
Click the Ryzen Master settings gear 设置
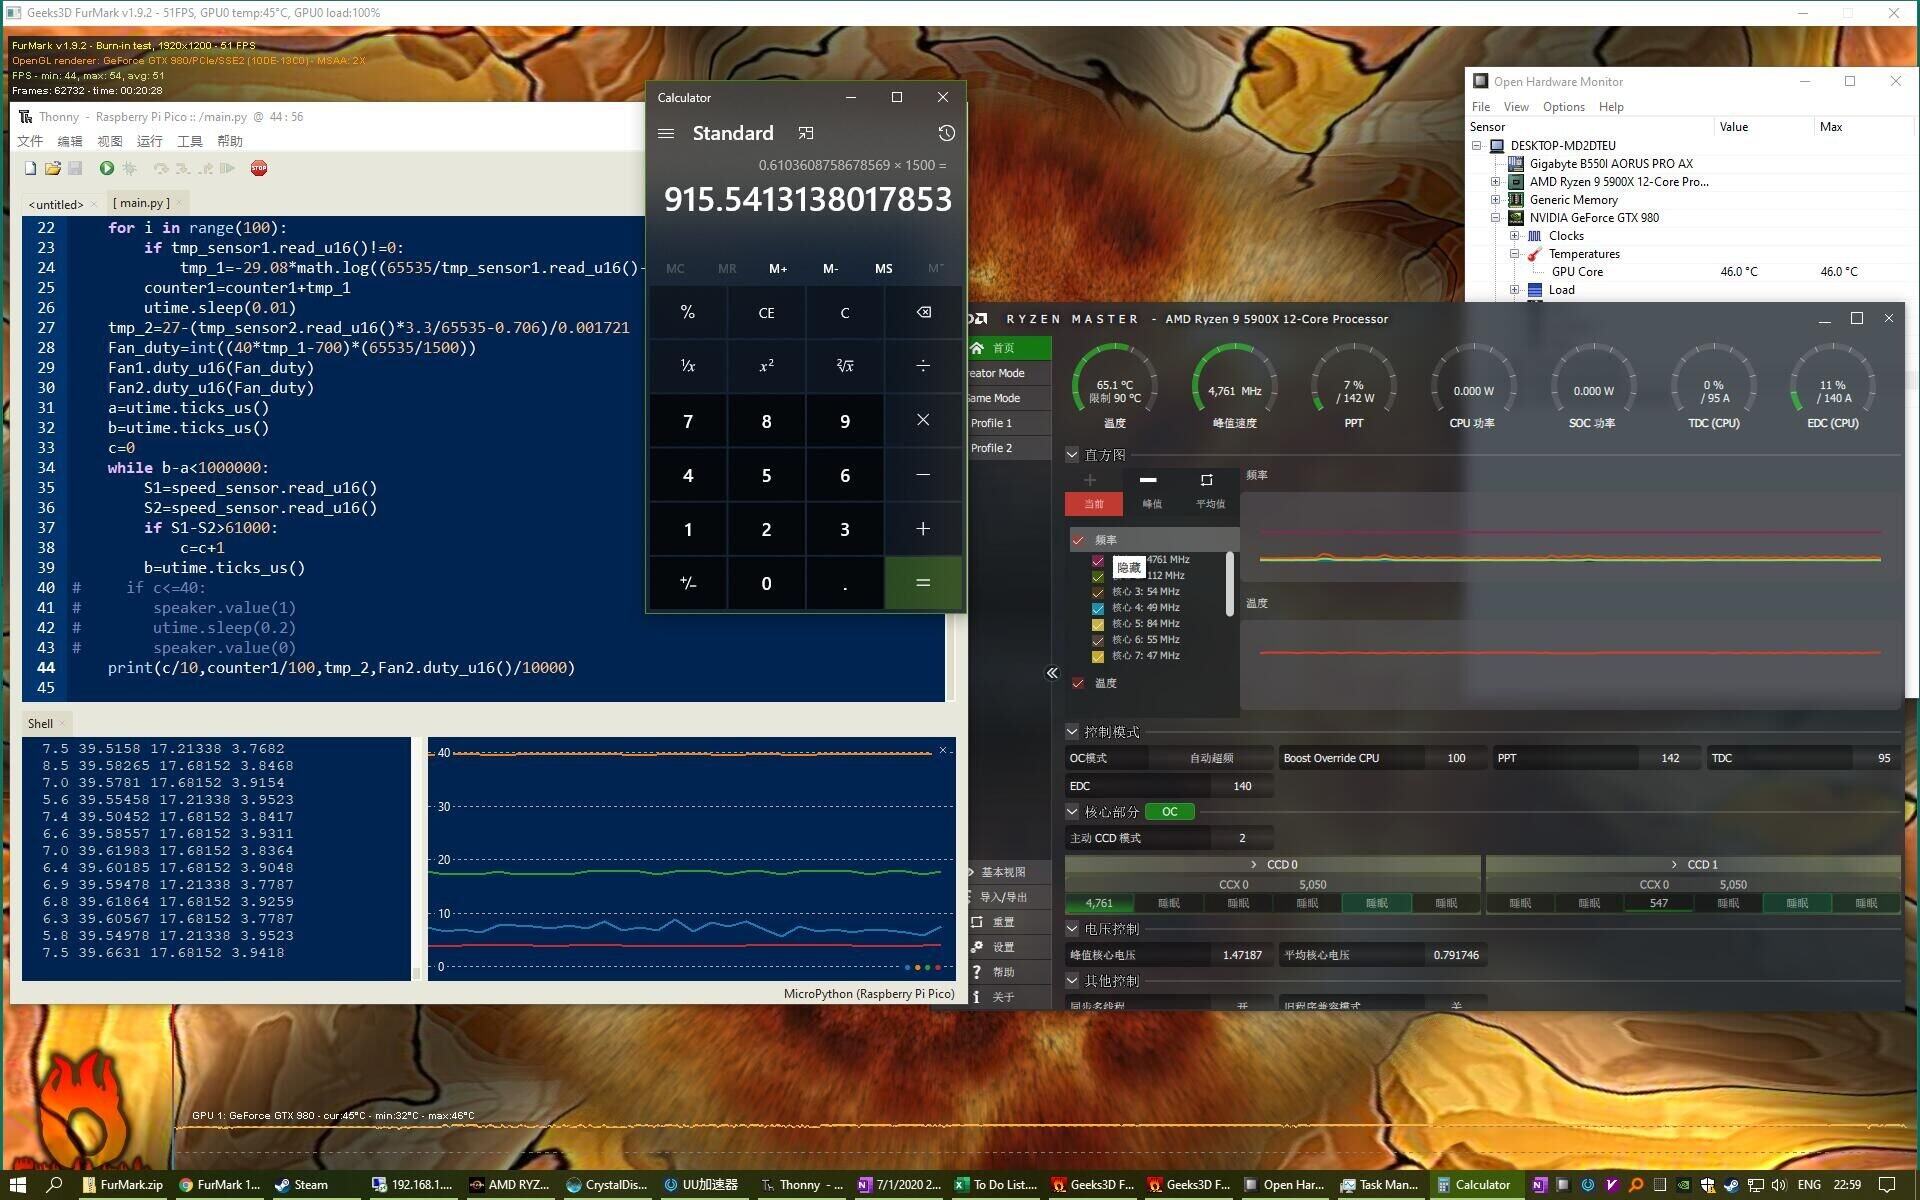[x=977, y=946]
